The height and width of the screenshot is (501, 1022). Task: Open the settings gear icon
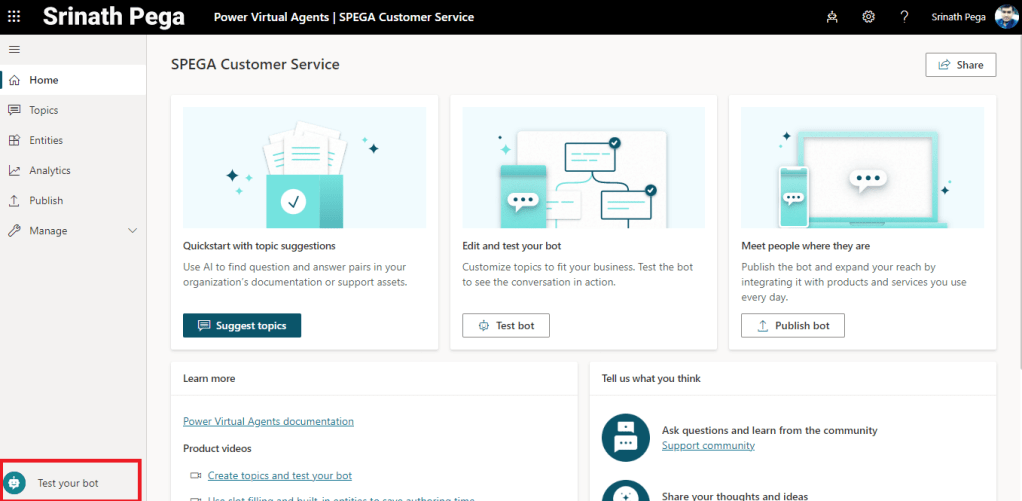pos(868,17)
